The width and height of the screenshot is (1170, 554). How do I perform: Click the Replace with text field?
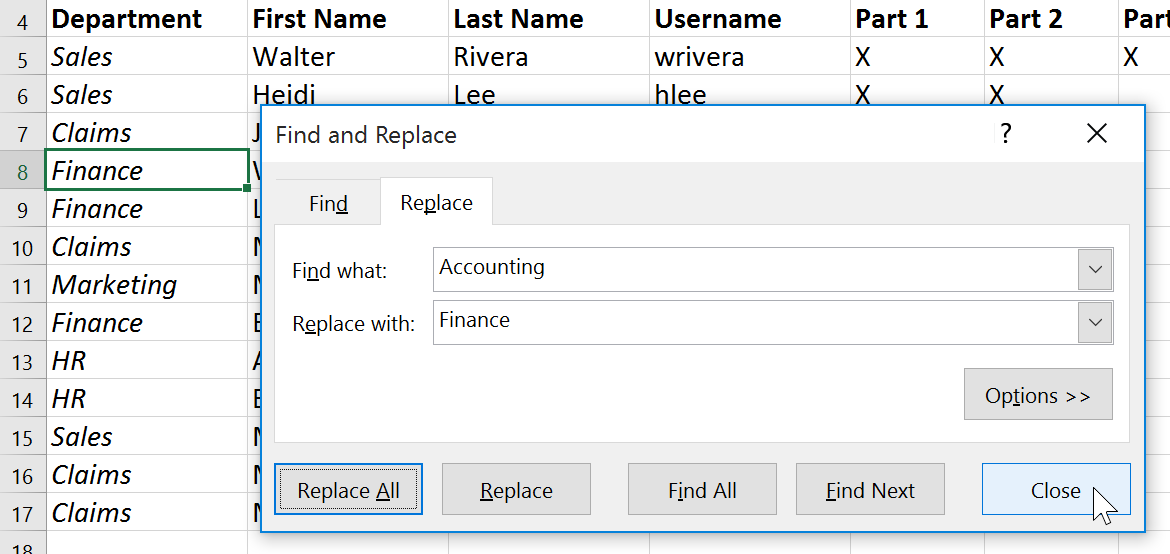click(x=755, y=322)
